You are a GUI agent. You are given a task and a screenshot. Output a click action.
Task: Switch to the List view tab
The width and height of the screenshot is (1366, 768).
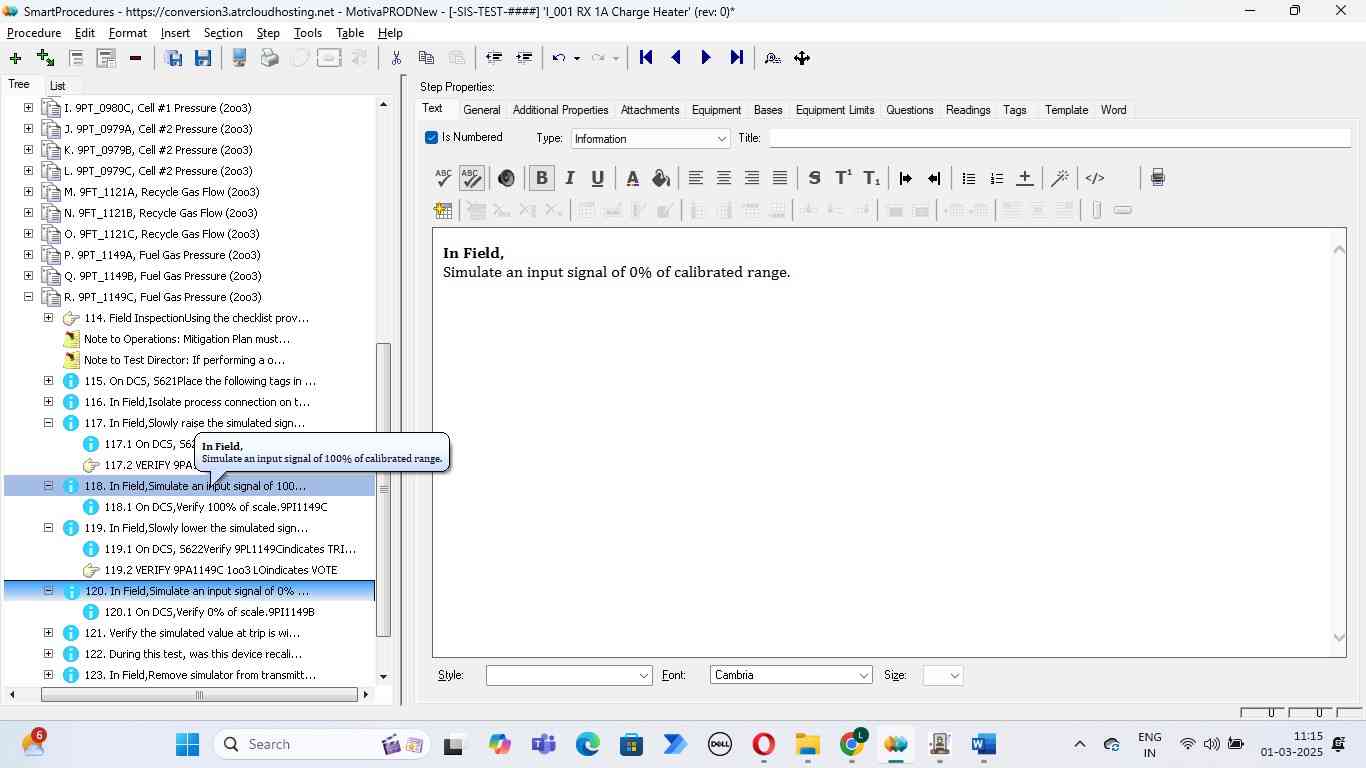(x=57, y=86)
